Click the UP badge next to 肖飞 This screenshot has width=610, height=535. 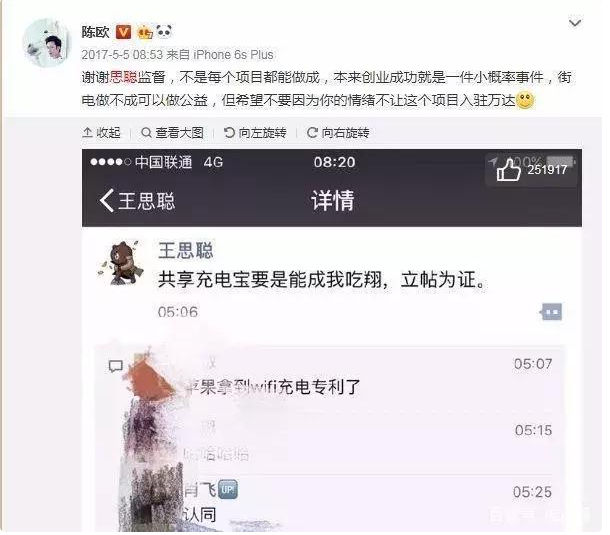coord(228,489)
